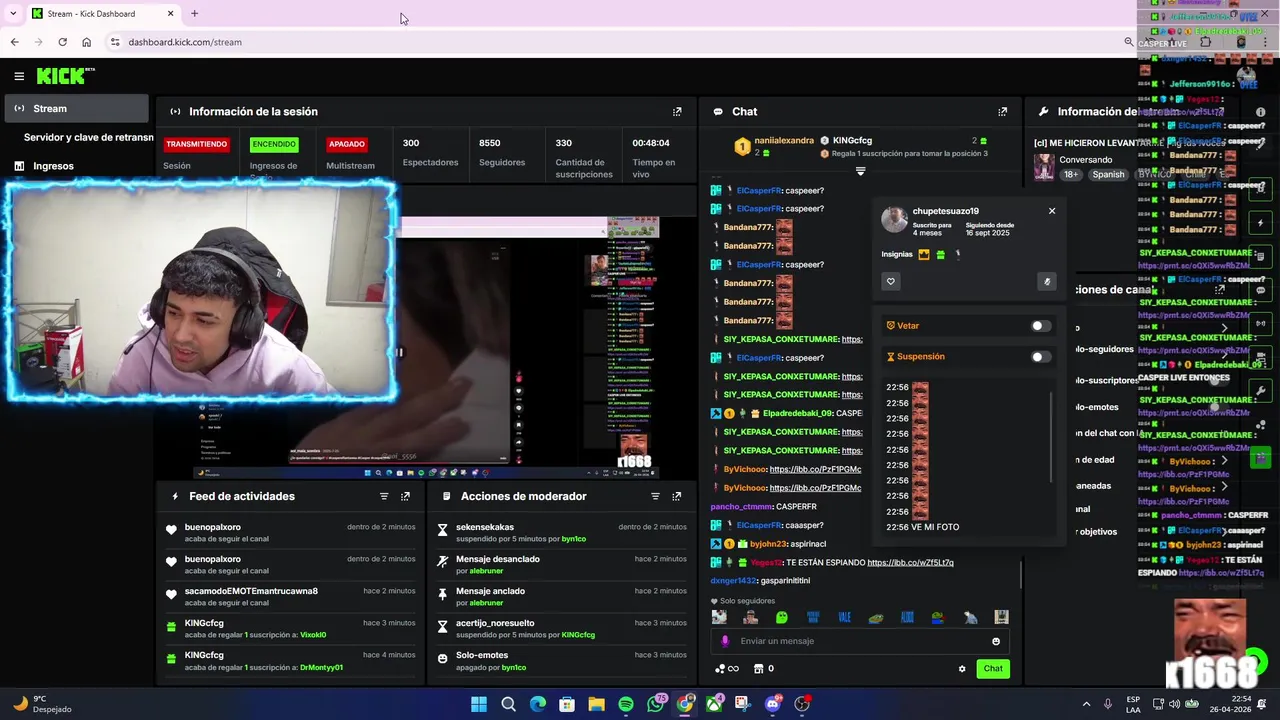This screenshot has width=1280, height=720.
Task: Pop out the Información de la sesión panel
Action: (x=677, y=112)
